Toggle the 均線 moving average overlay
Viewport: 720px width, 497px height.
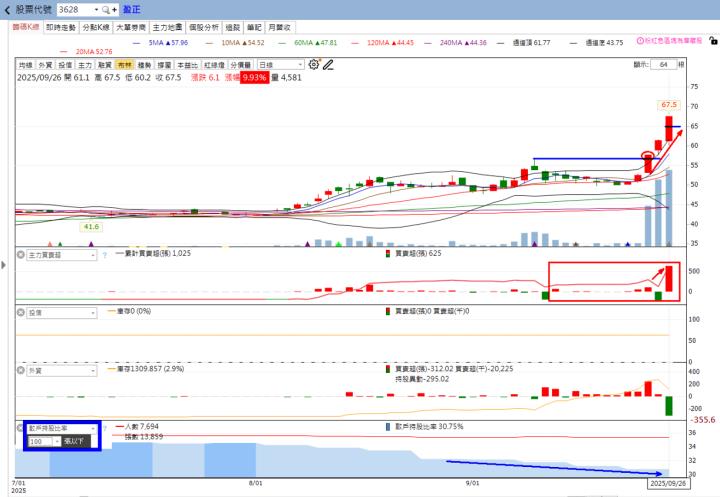tap(26, 64)
